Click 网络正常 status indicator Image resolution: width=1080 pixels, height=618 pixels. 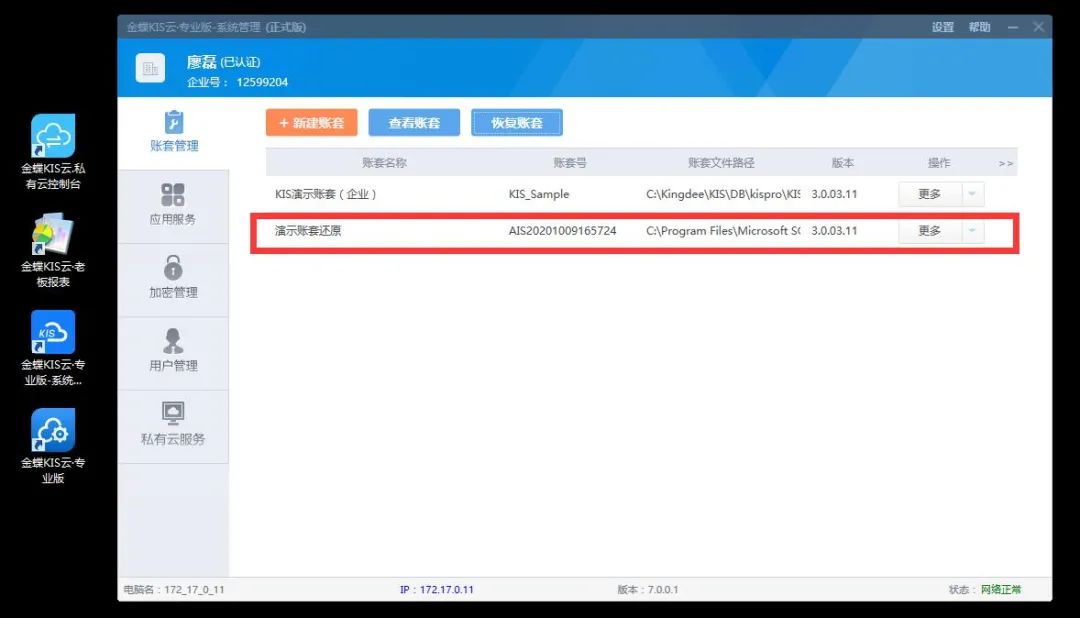(1001, 590)
